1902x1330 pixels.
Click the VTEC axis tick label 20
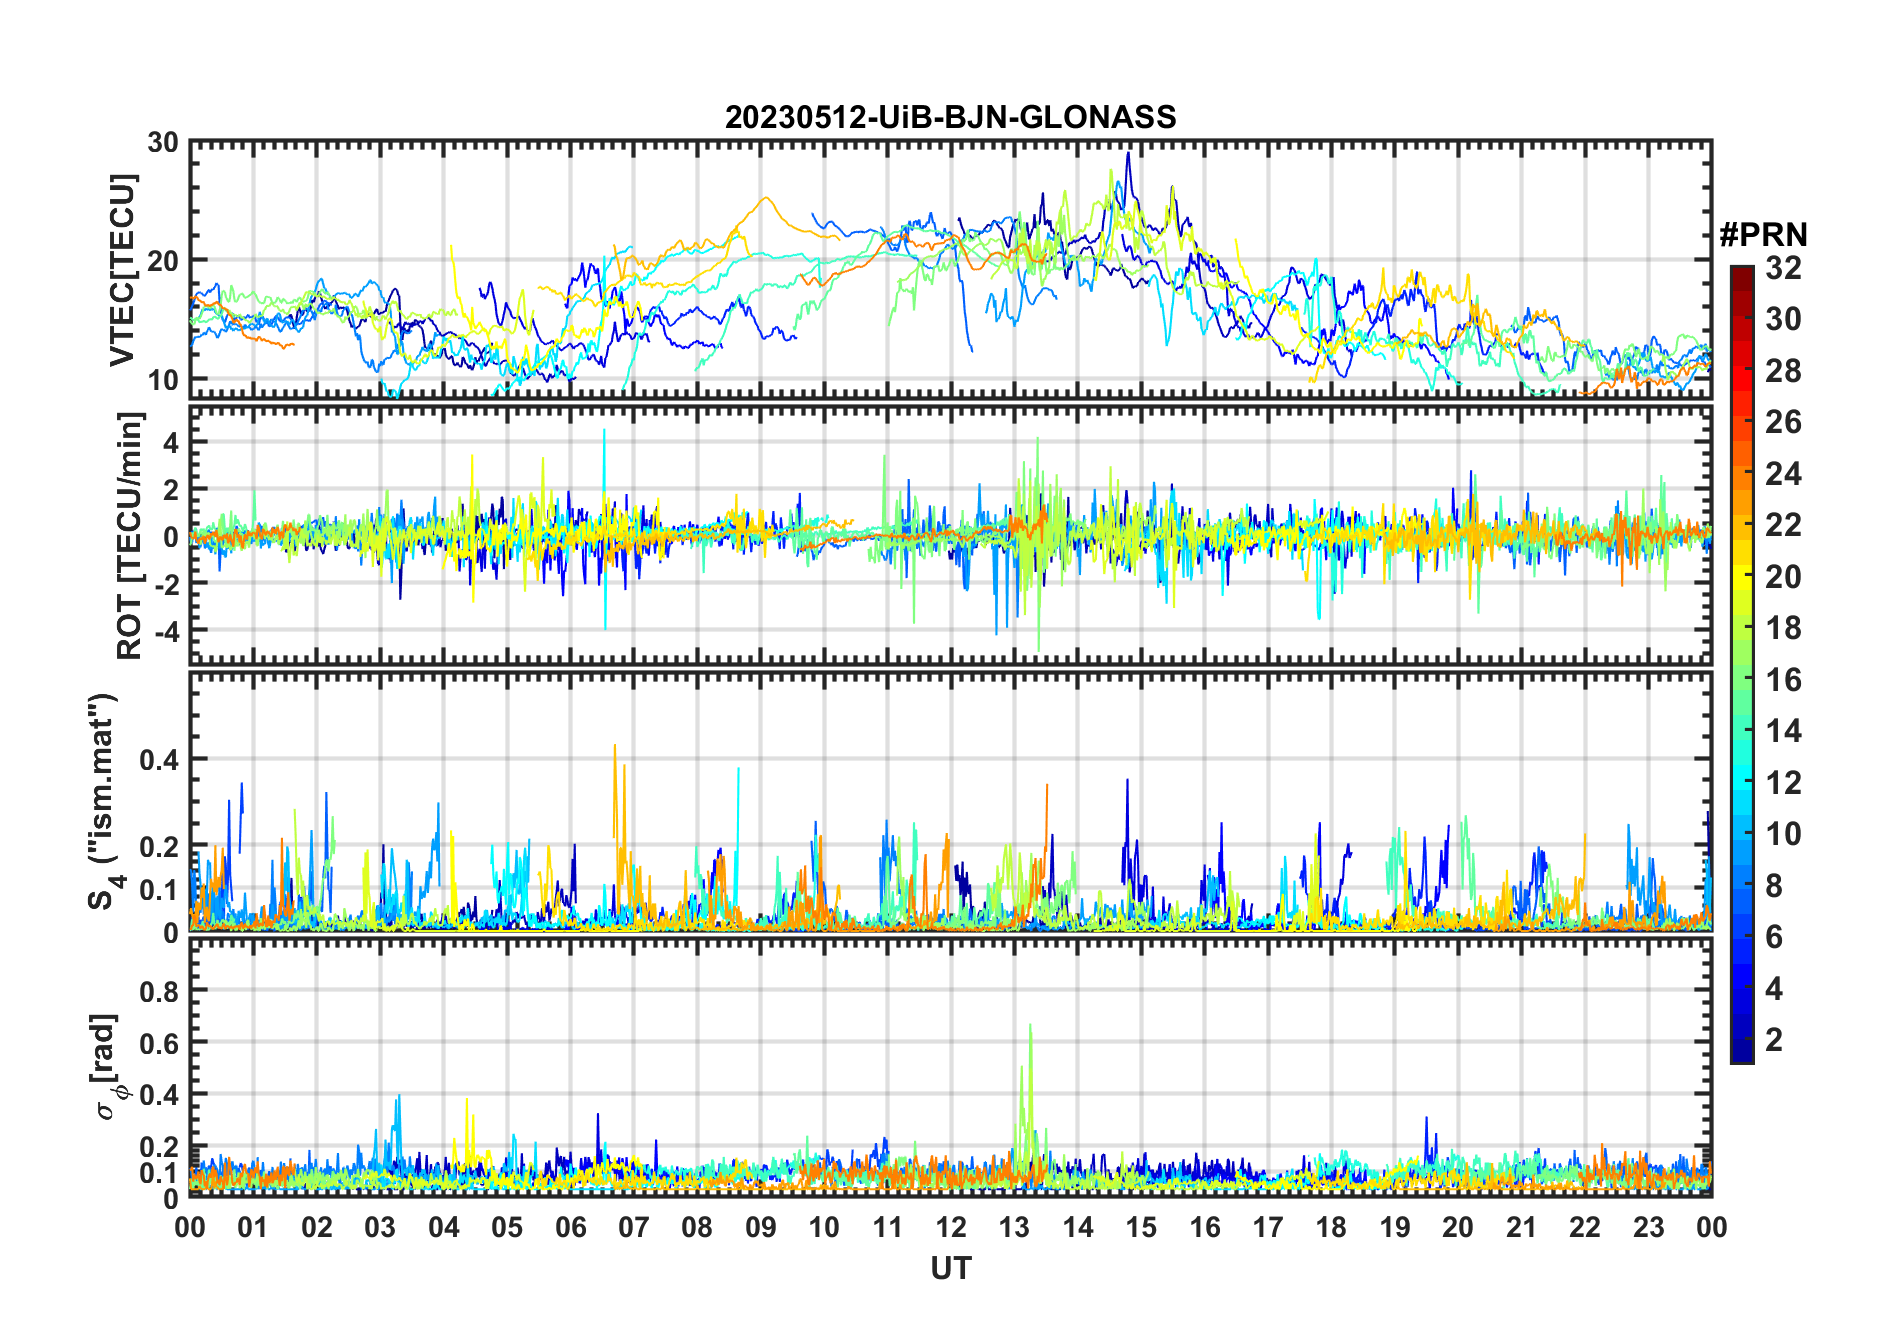coord(163,261)
